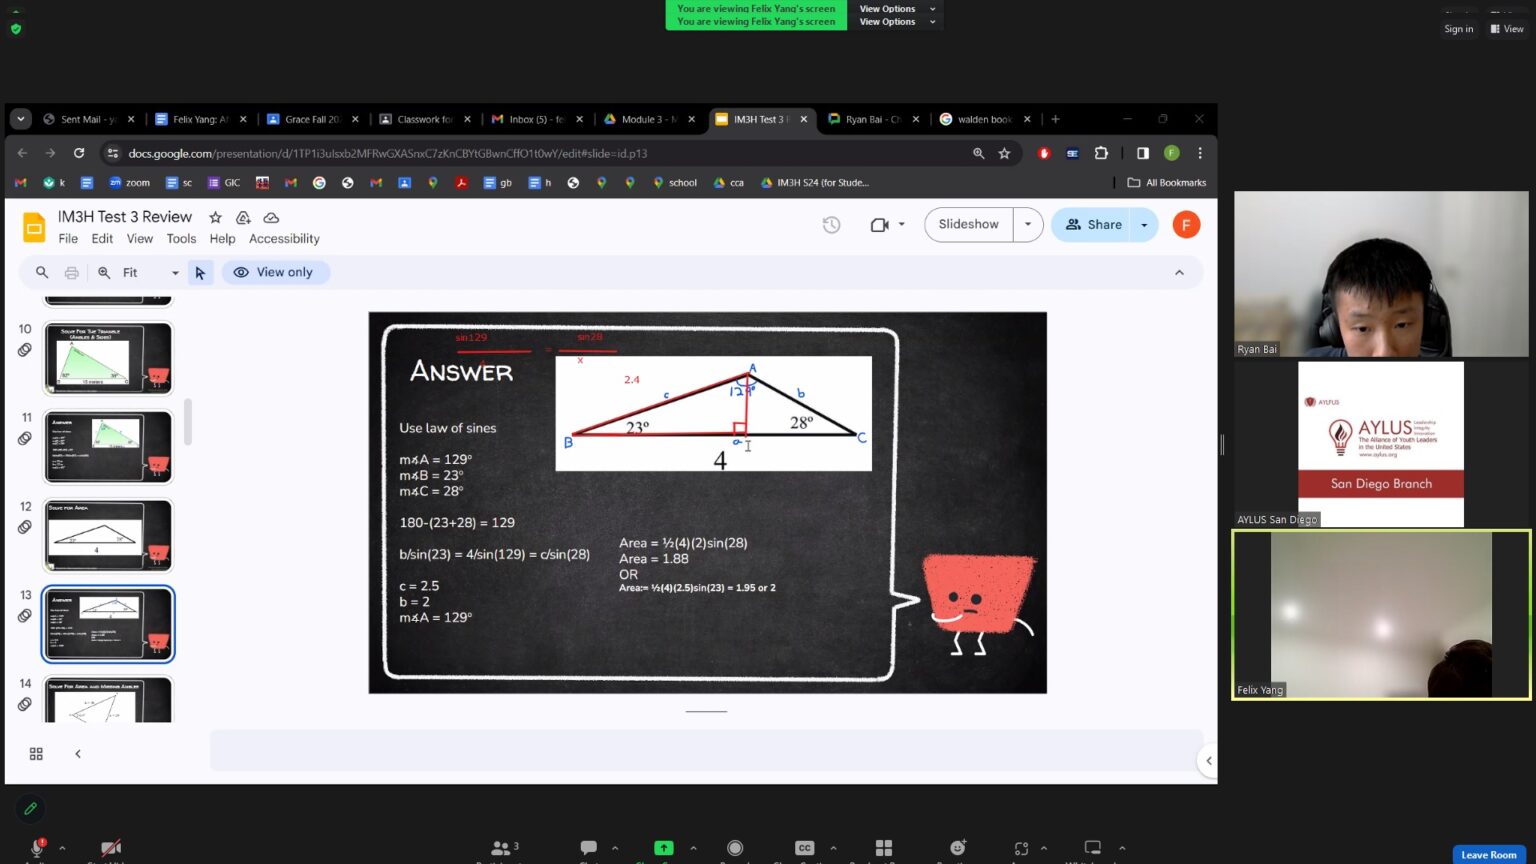Open All Bookmarks folder
Image resolution: width=1536 pixels, height=864 pixels.
(1166, 183)
